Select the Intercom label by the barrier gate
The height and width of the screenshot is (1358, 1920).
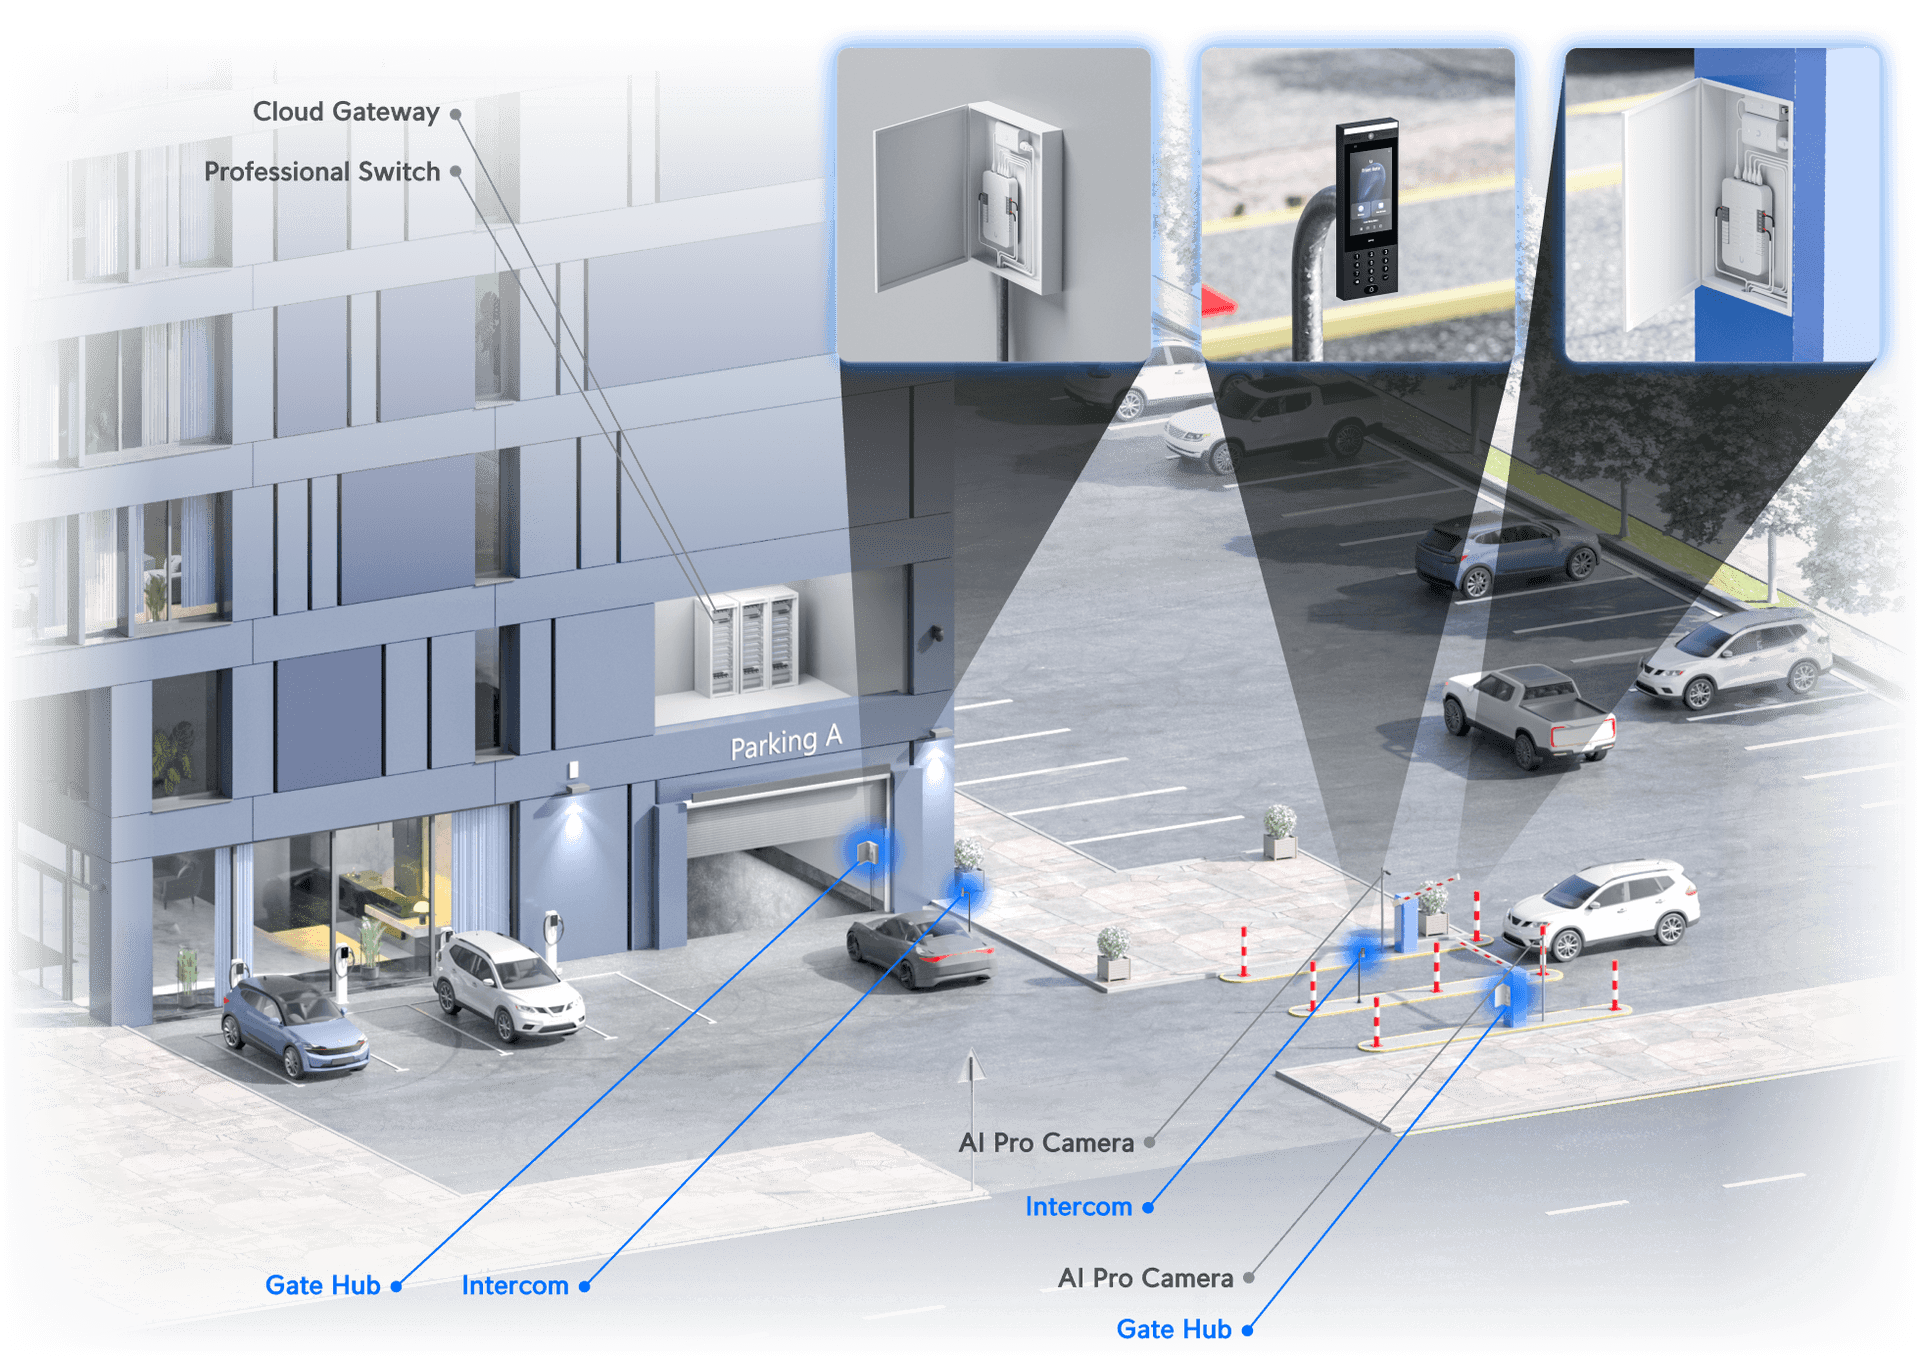[1078, 1207]
